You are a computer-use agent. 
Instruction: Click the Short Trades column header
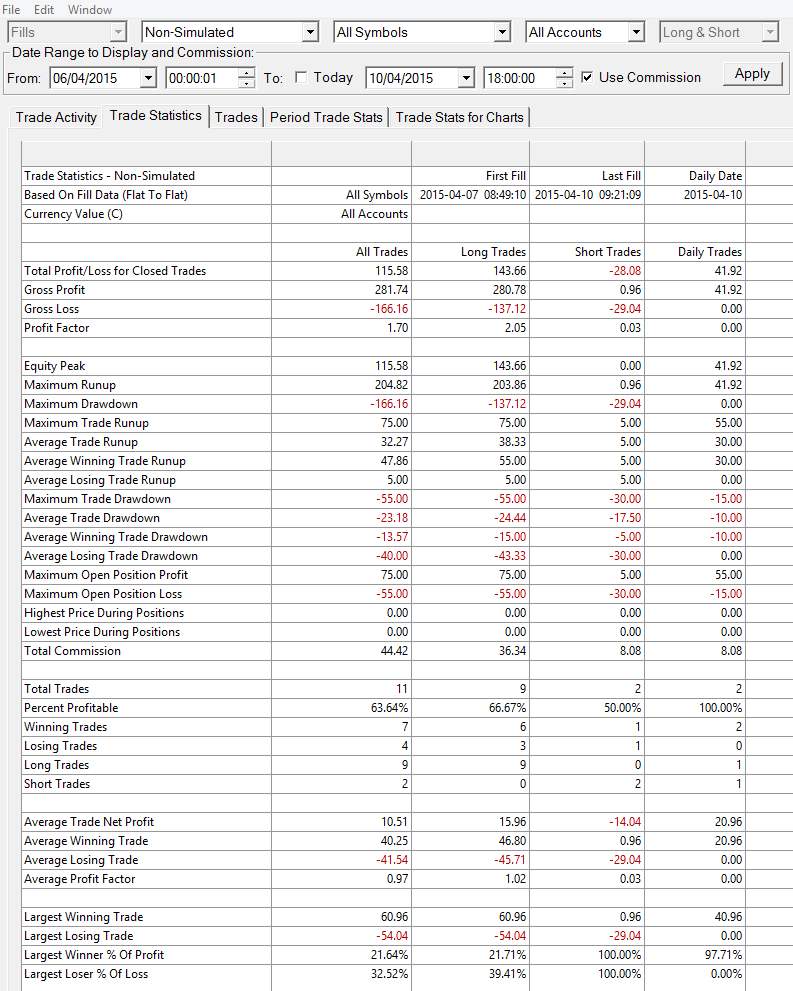(x=607, y=252)
